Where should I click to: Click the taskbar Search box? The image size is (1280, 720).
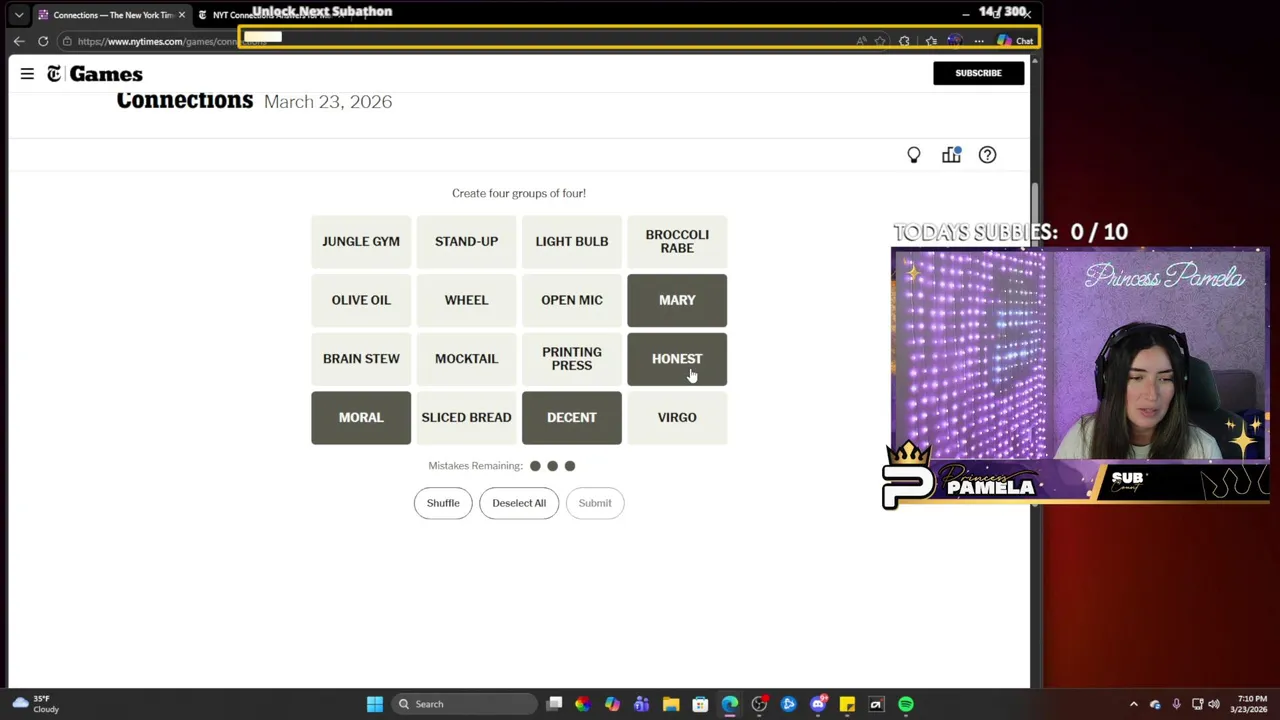coord(465,704)
